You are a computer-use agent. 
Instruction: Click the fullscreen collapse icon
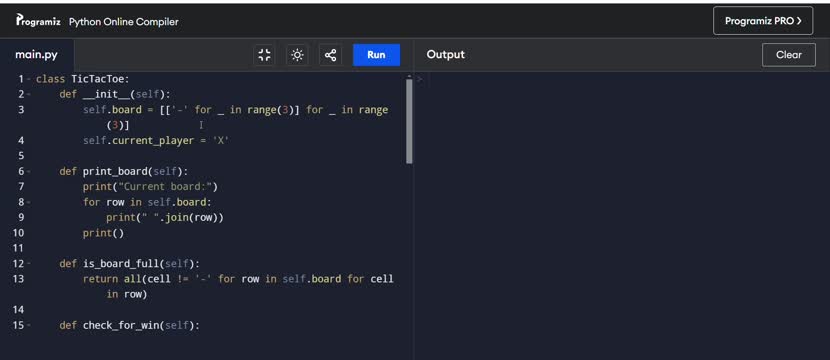264,55
